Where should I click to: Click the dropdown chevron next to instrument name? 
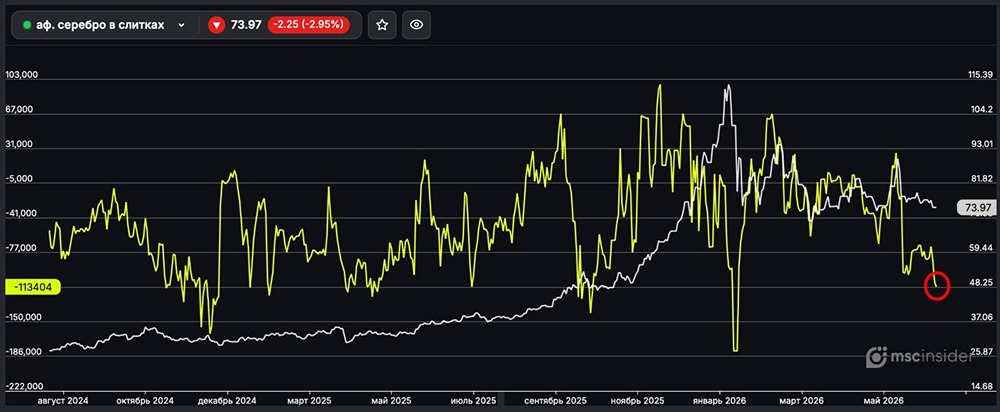pyautogui.click(x=181, y=26)
